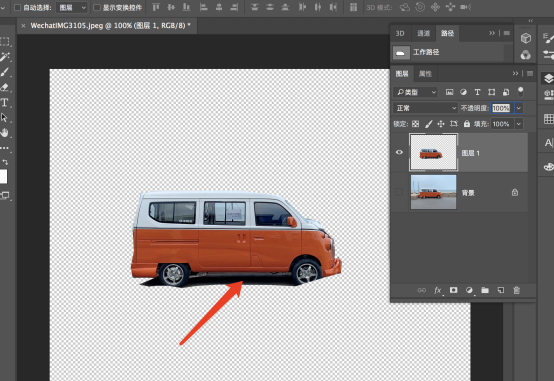Viewport: 554px width, 381px height.
Task: Switch to the 3D panel tab
Action: (400, 34)
